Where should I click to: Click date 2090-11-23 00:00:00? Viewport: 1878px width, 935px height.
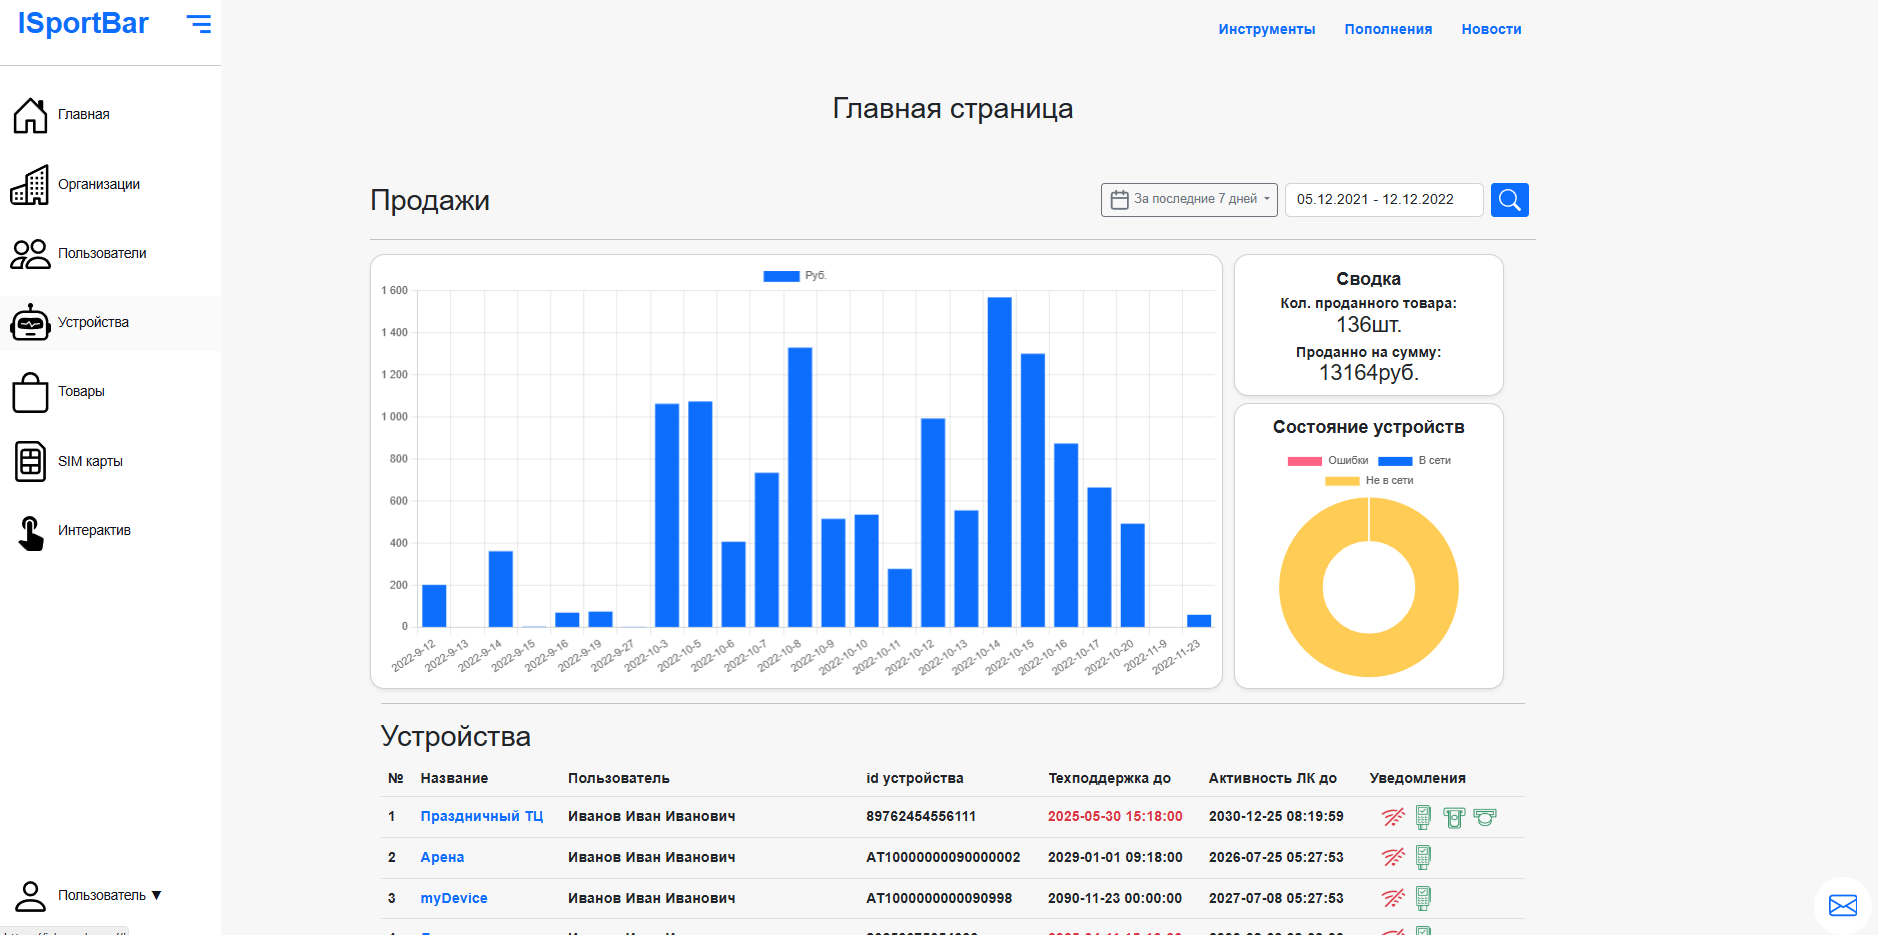click(1115, 898)
